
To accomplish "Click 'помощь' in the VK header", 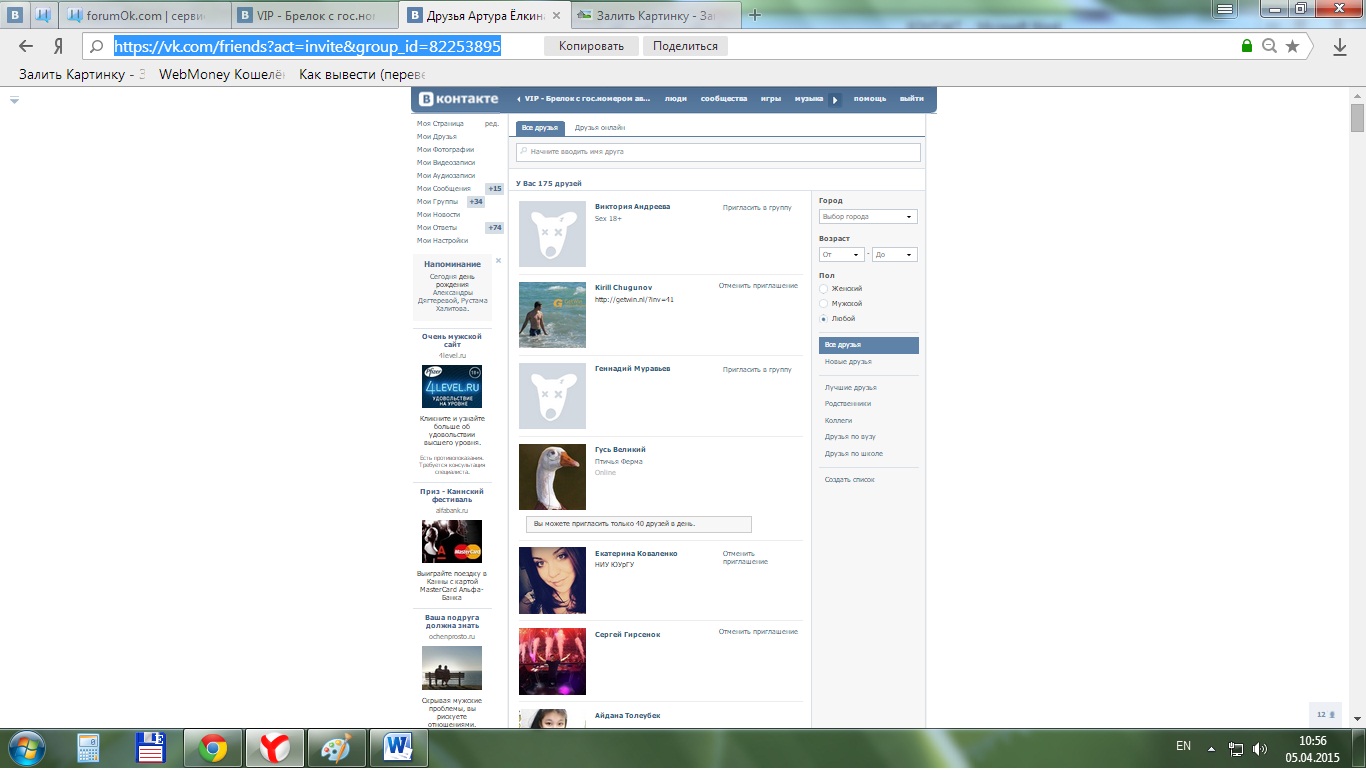I will [870, 99].
